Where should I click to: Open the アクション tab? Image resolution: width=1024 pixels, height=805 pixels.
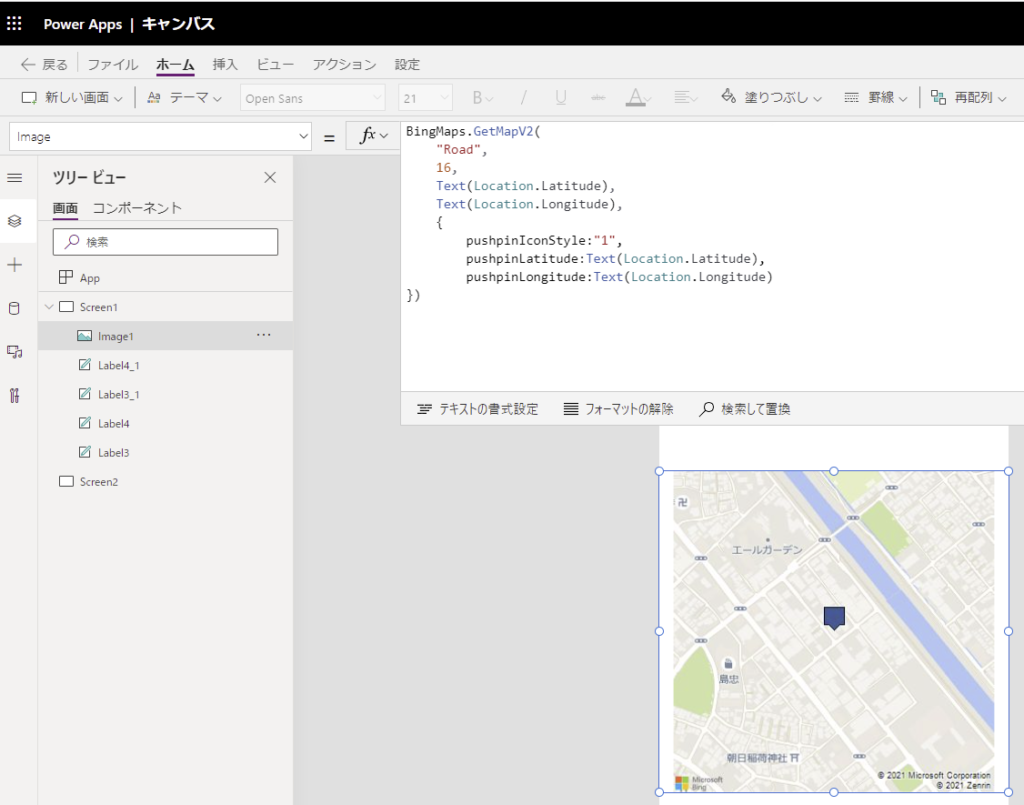coord(344,65)
